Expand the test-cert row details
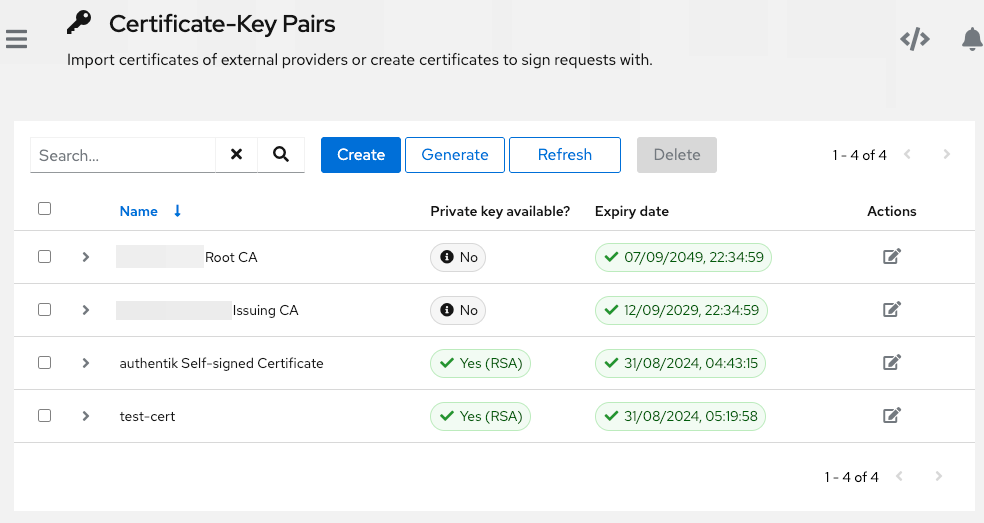Image resolution: width=984 pixels, height=523 pixels. click(86, 416)
